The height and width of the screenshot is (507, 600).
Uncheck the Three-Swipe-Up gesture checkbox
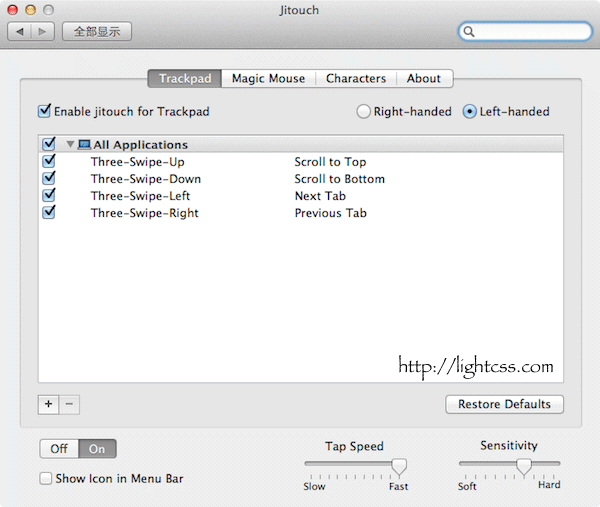coord(49,161)
